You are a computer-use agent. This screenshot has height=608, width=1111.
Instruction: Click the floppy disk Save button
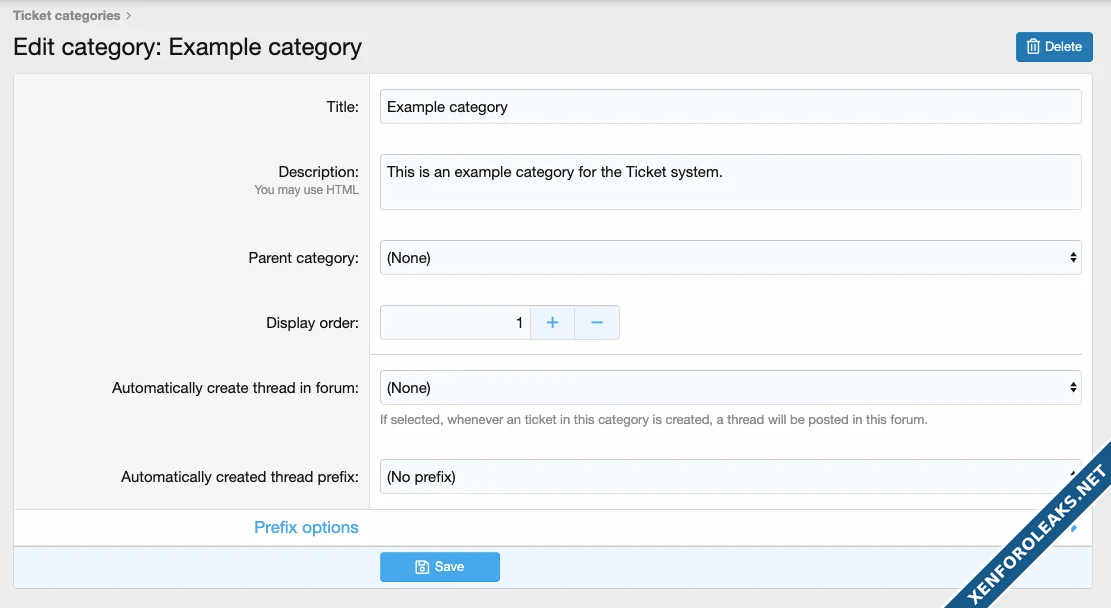pos(439,567)
